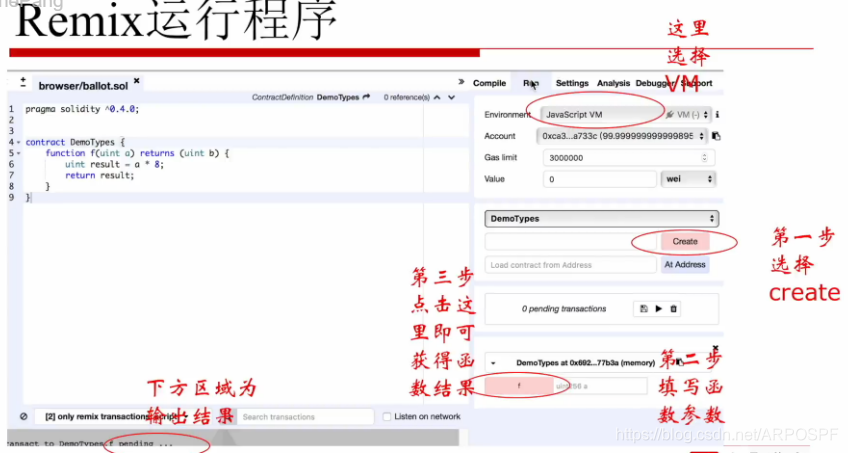Screen dimensions: 848x453
Task: Go to previous reference with the up chevron
Action: coord(437,97)
